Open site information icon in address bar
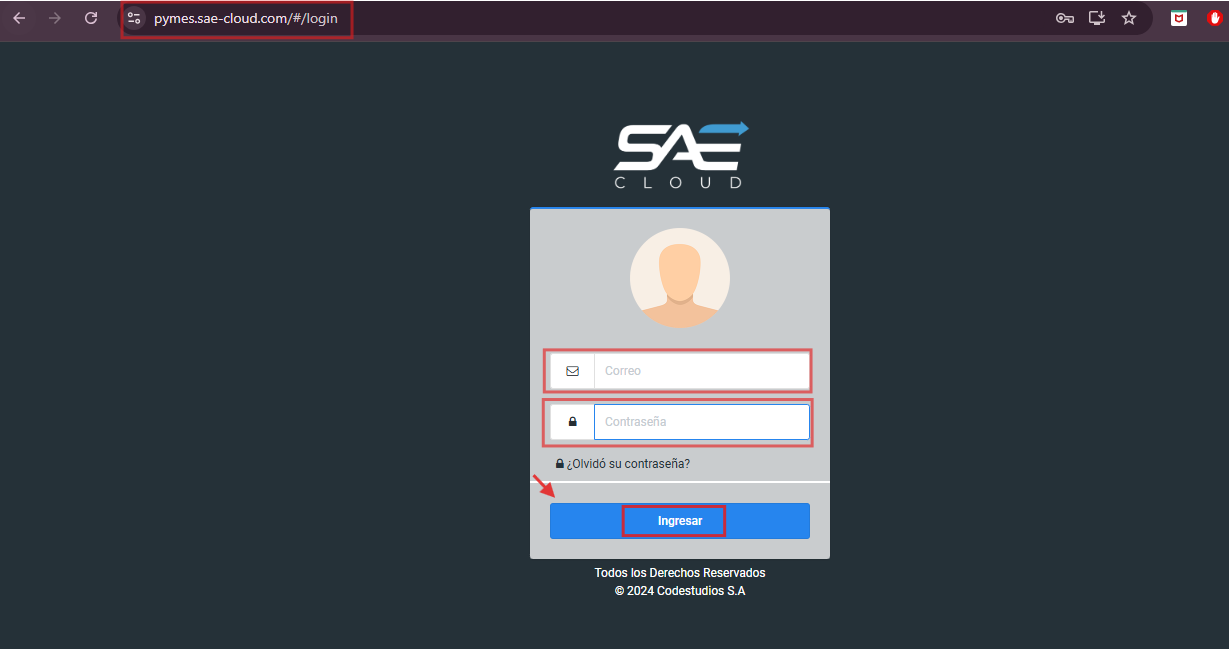Viewport: 1229px width, 649px height. [x=134, y=18]
